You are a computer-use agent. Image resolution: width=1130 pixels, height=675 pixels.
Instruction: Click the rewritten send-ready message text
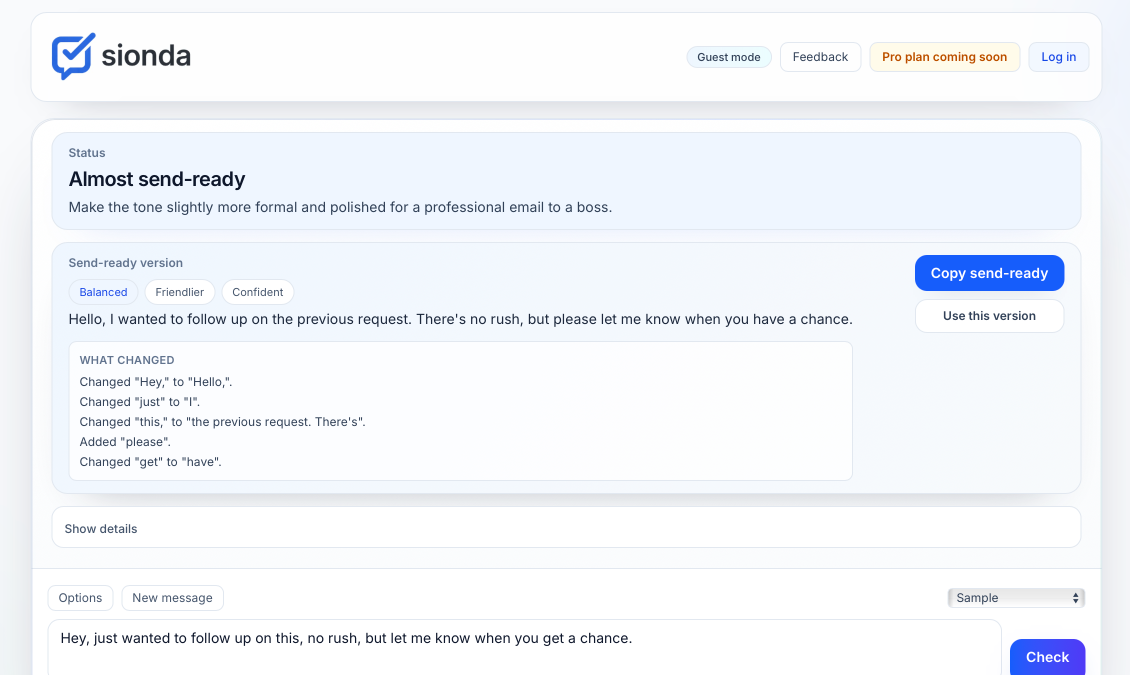click(x=460, y=320)
